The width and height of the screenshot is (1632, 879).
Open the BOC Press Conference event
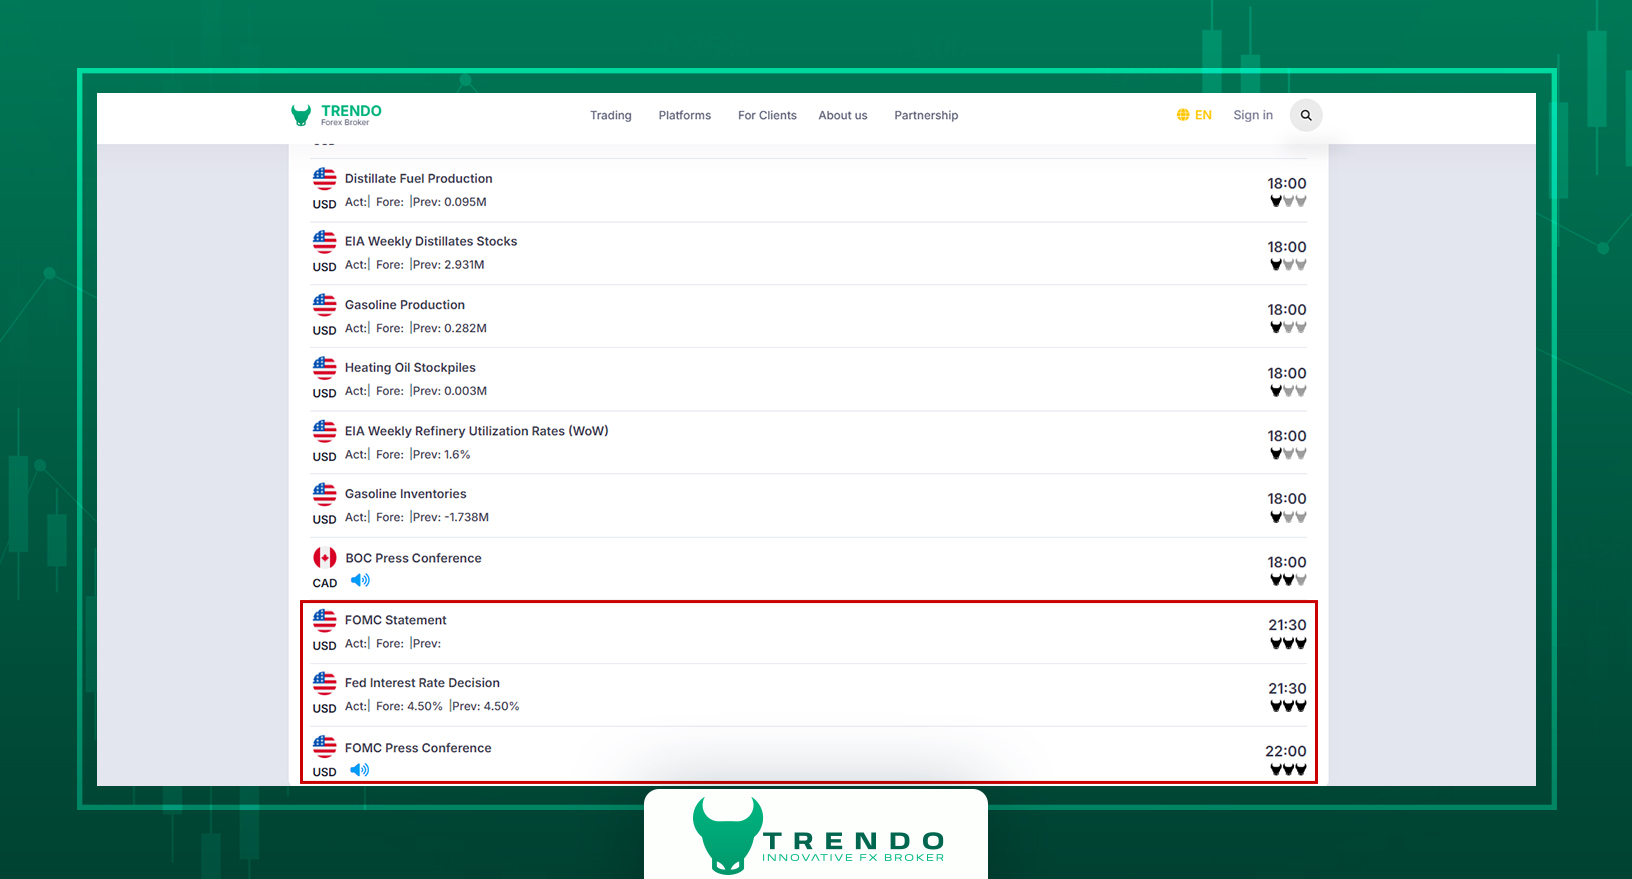click(x=413, y=558)
